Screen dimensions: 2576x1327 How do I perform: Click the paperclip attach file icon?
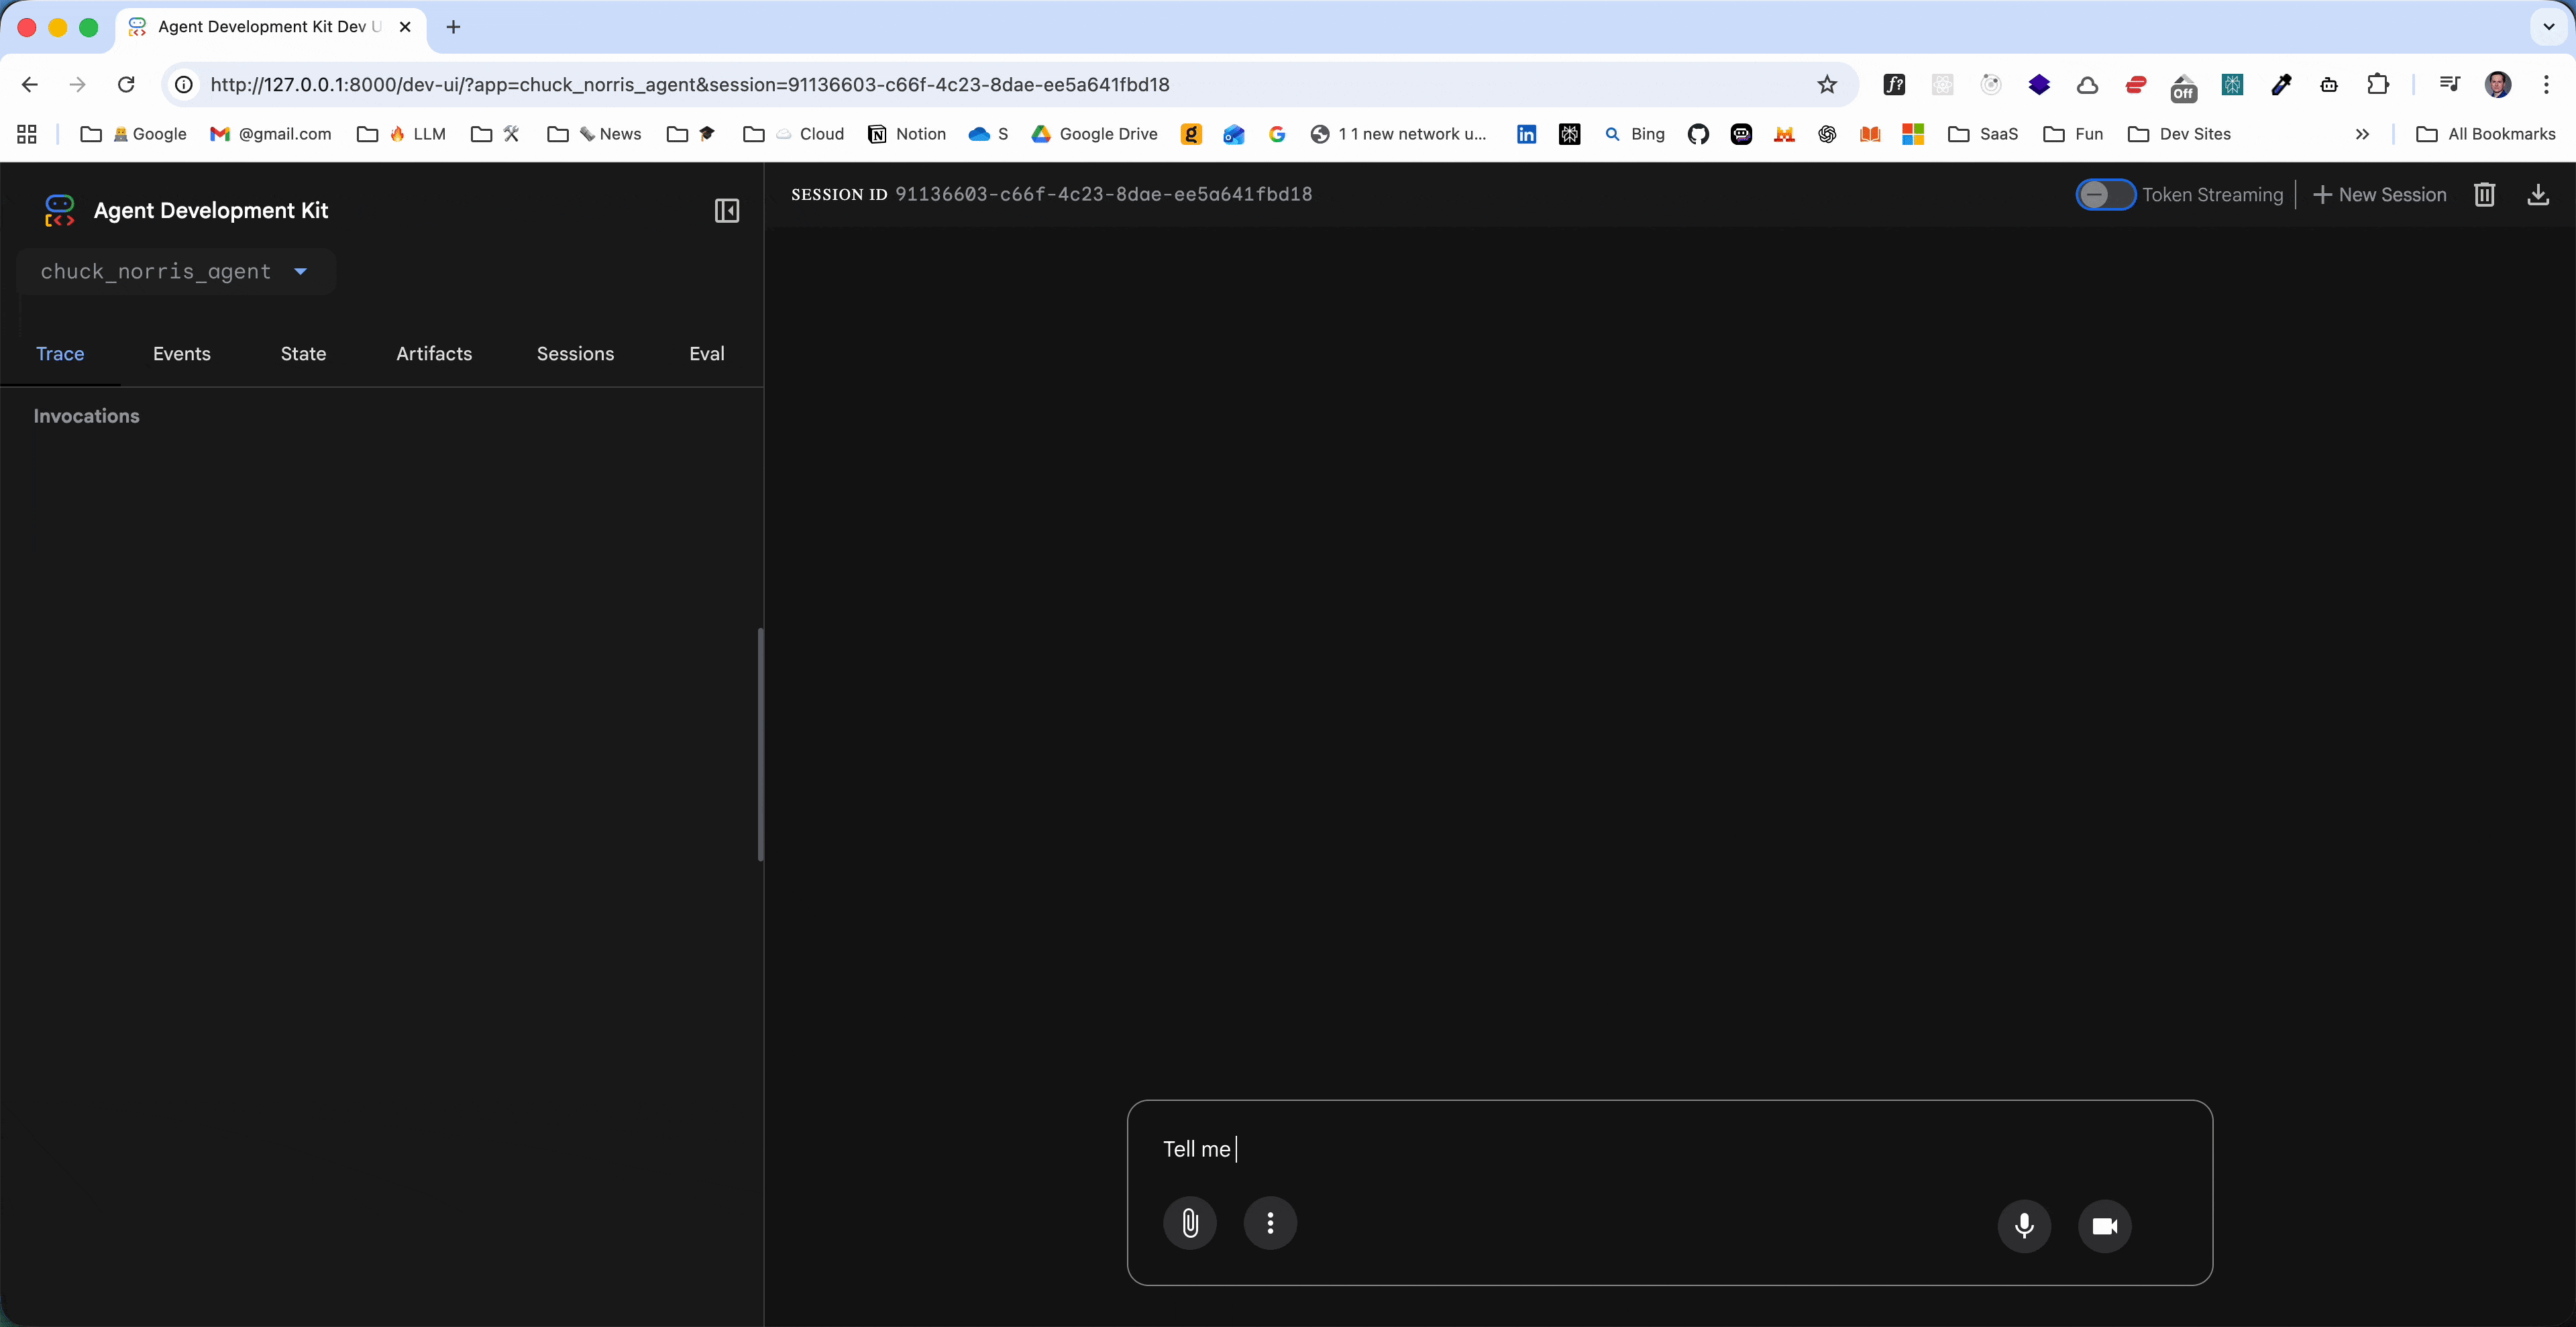[1189, 1223]
